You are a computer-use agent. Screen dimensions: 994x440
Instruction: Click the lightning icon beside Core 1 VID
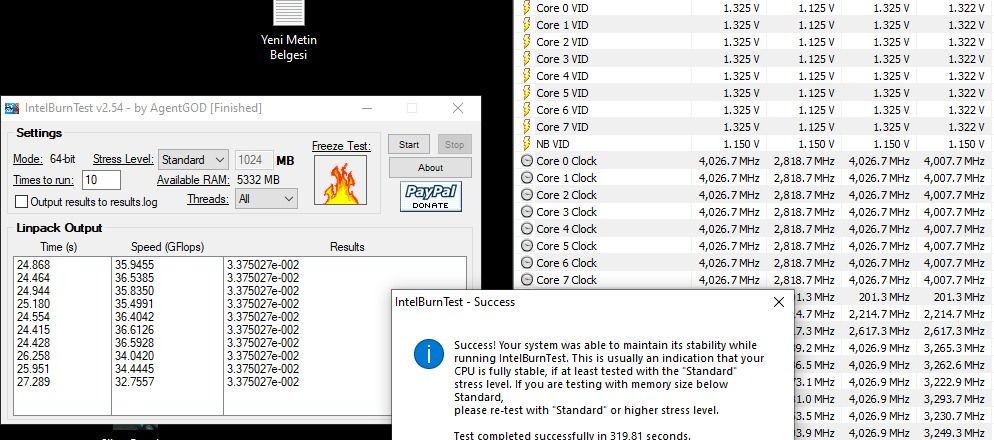[x=526, y=25]
